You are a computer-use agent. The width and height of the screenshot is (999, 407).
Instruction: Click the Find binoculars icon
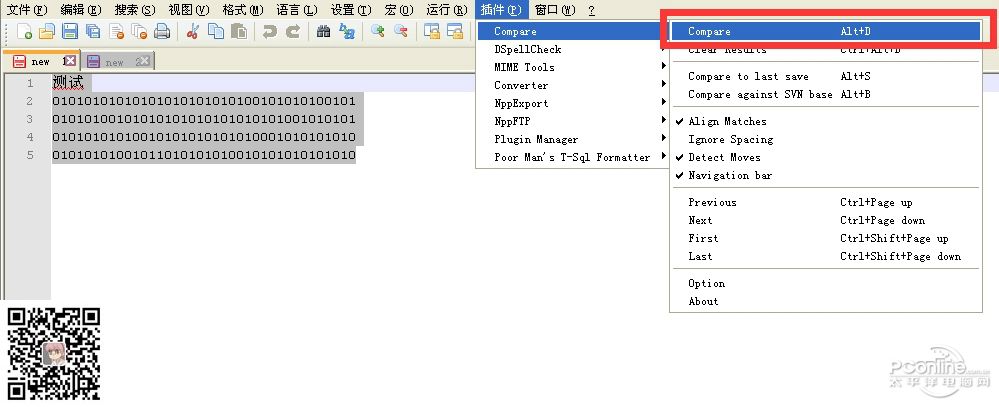coord(323,32)
